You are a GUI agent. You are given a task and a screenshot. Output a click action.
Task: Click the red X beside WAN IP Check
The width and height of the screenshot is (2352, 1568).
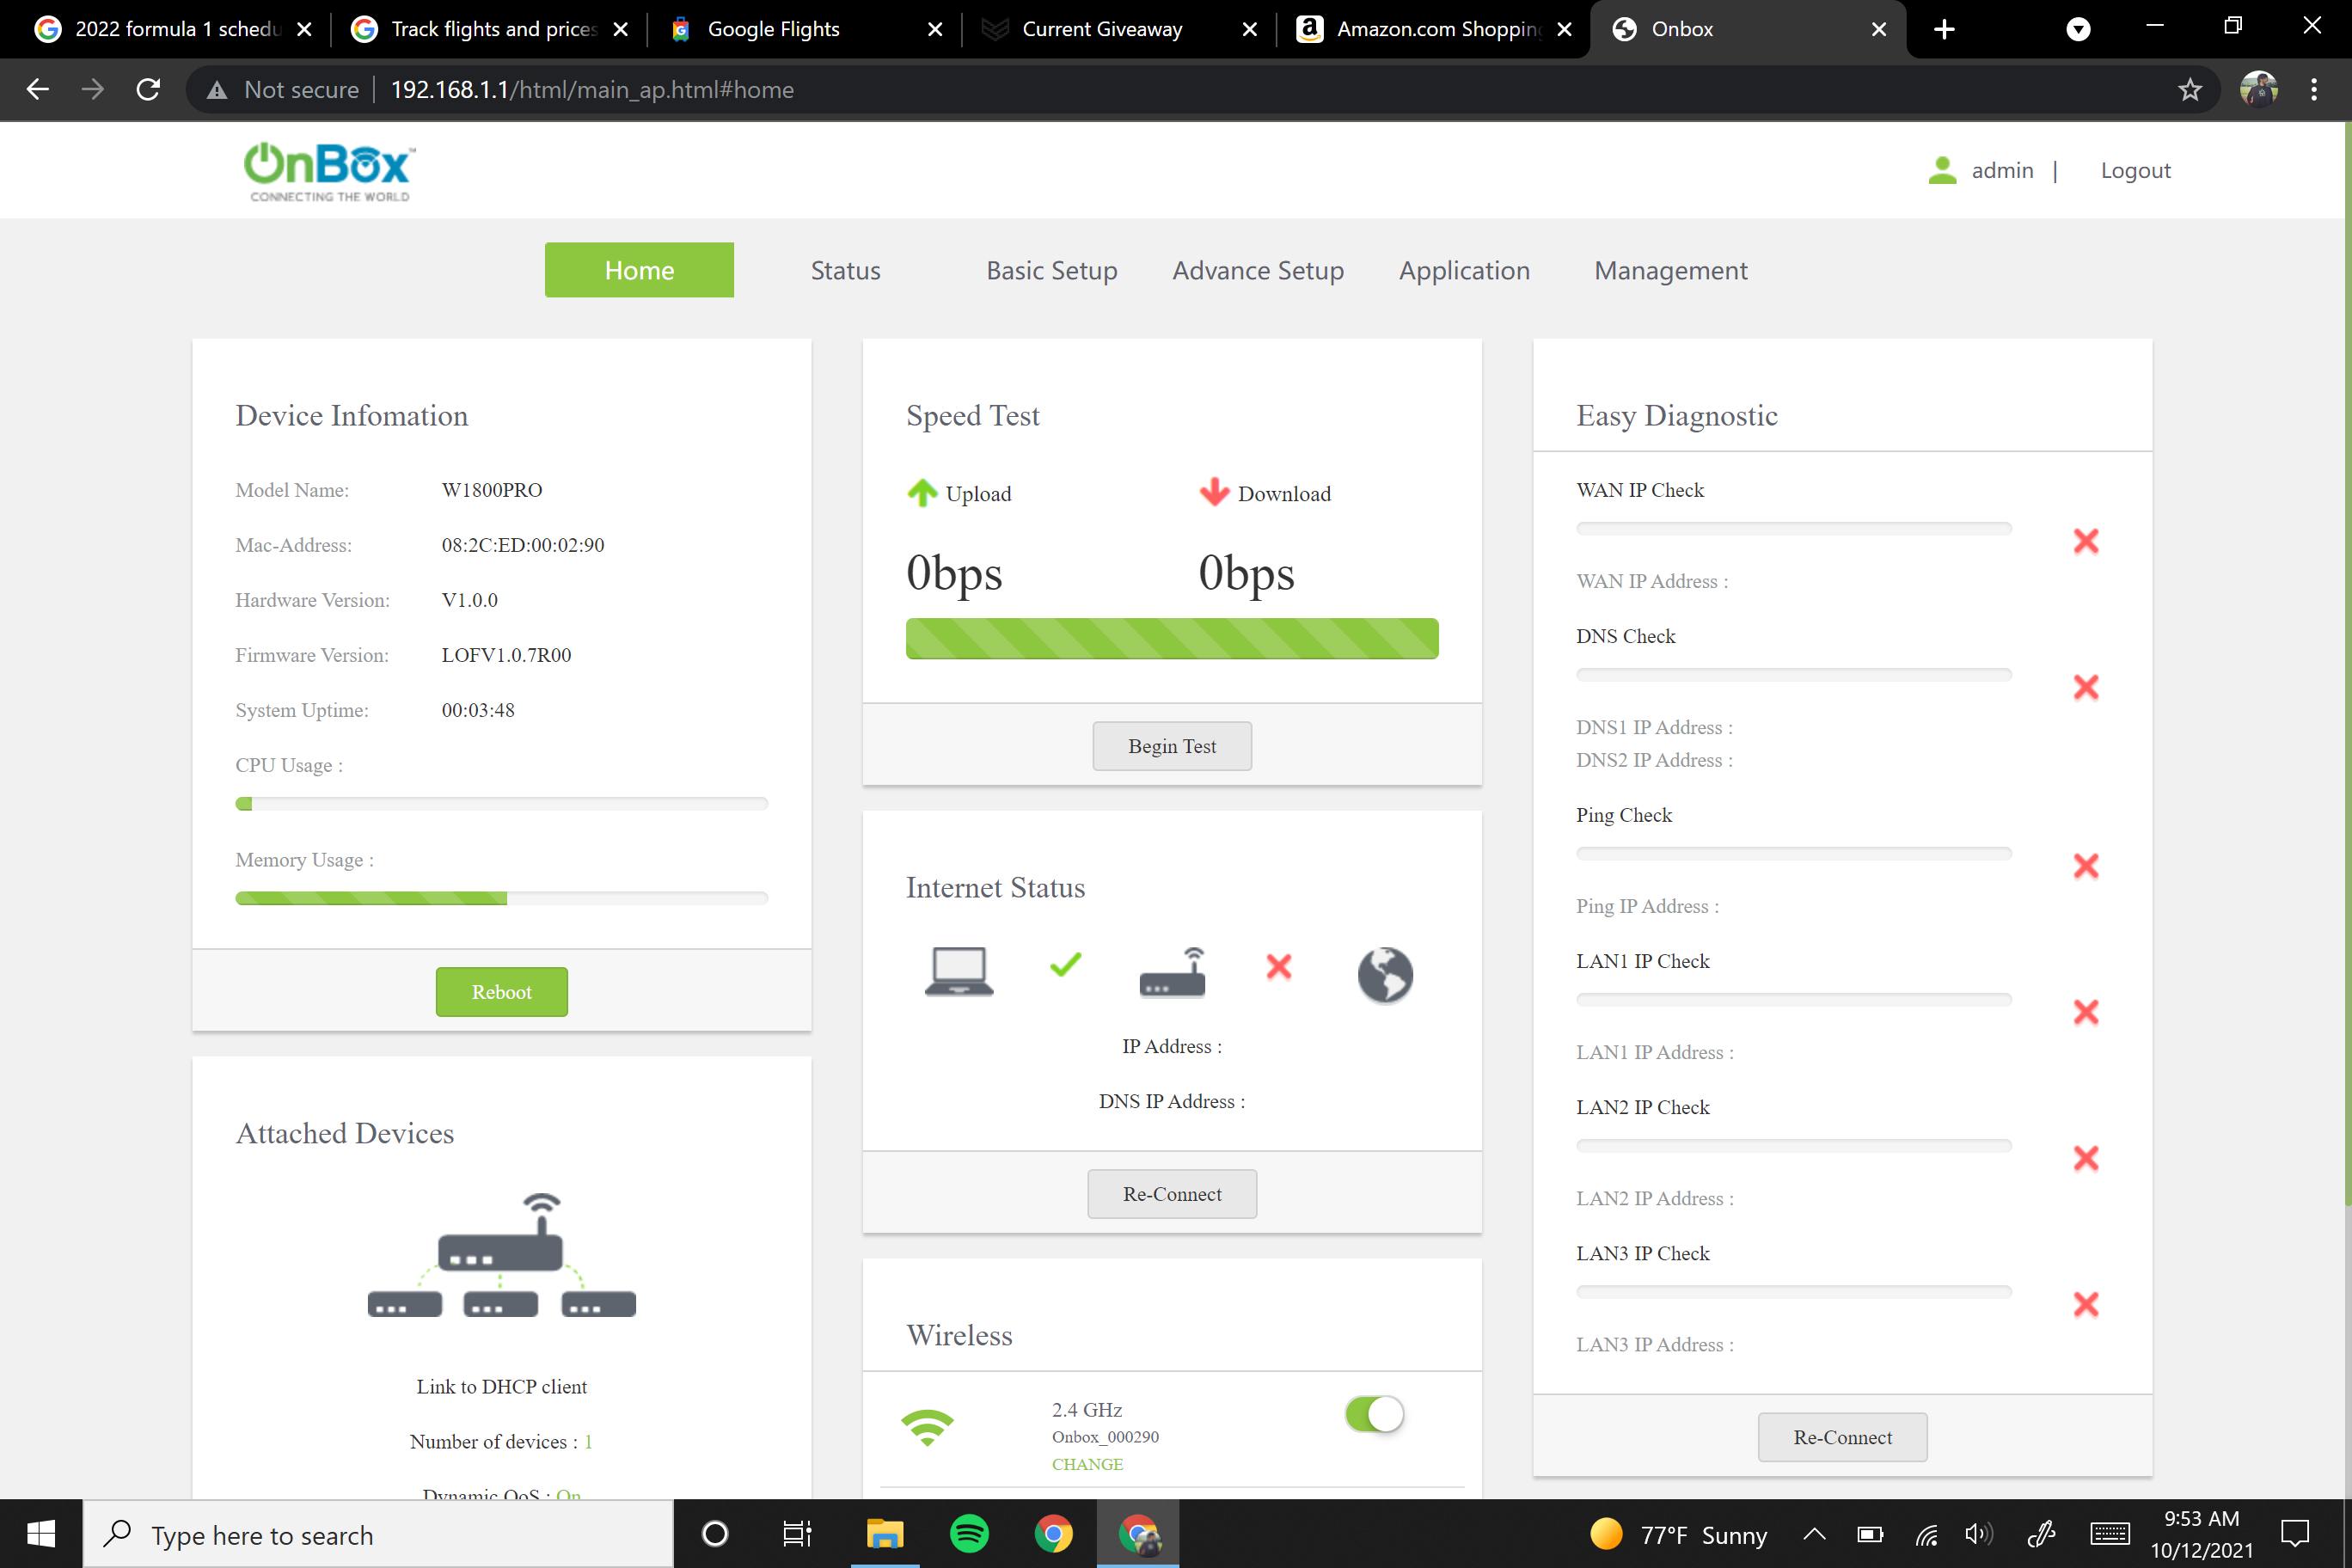point(2087,541)
